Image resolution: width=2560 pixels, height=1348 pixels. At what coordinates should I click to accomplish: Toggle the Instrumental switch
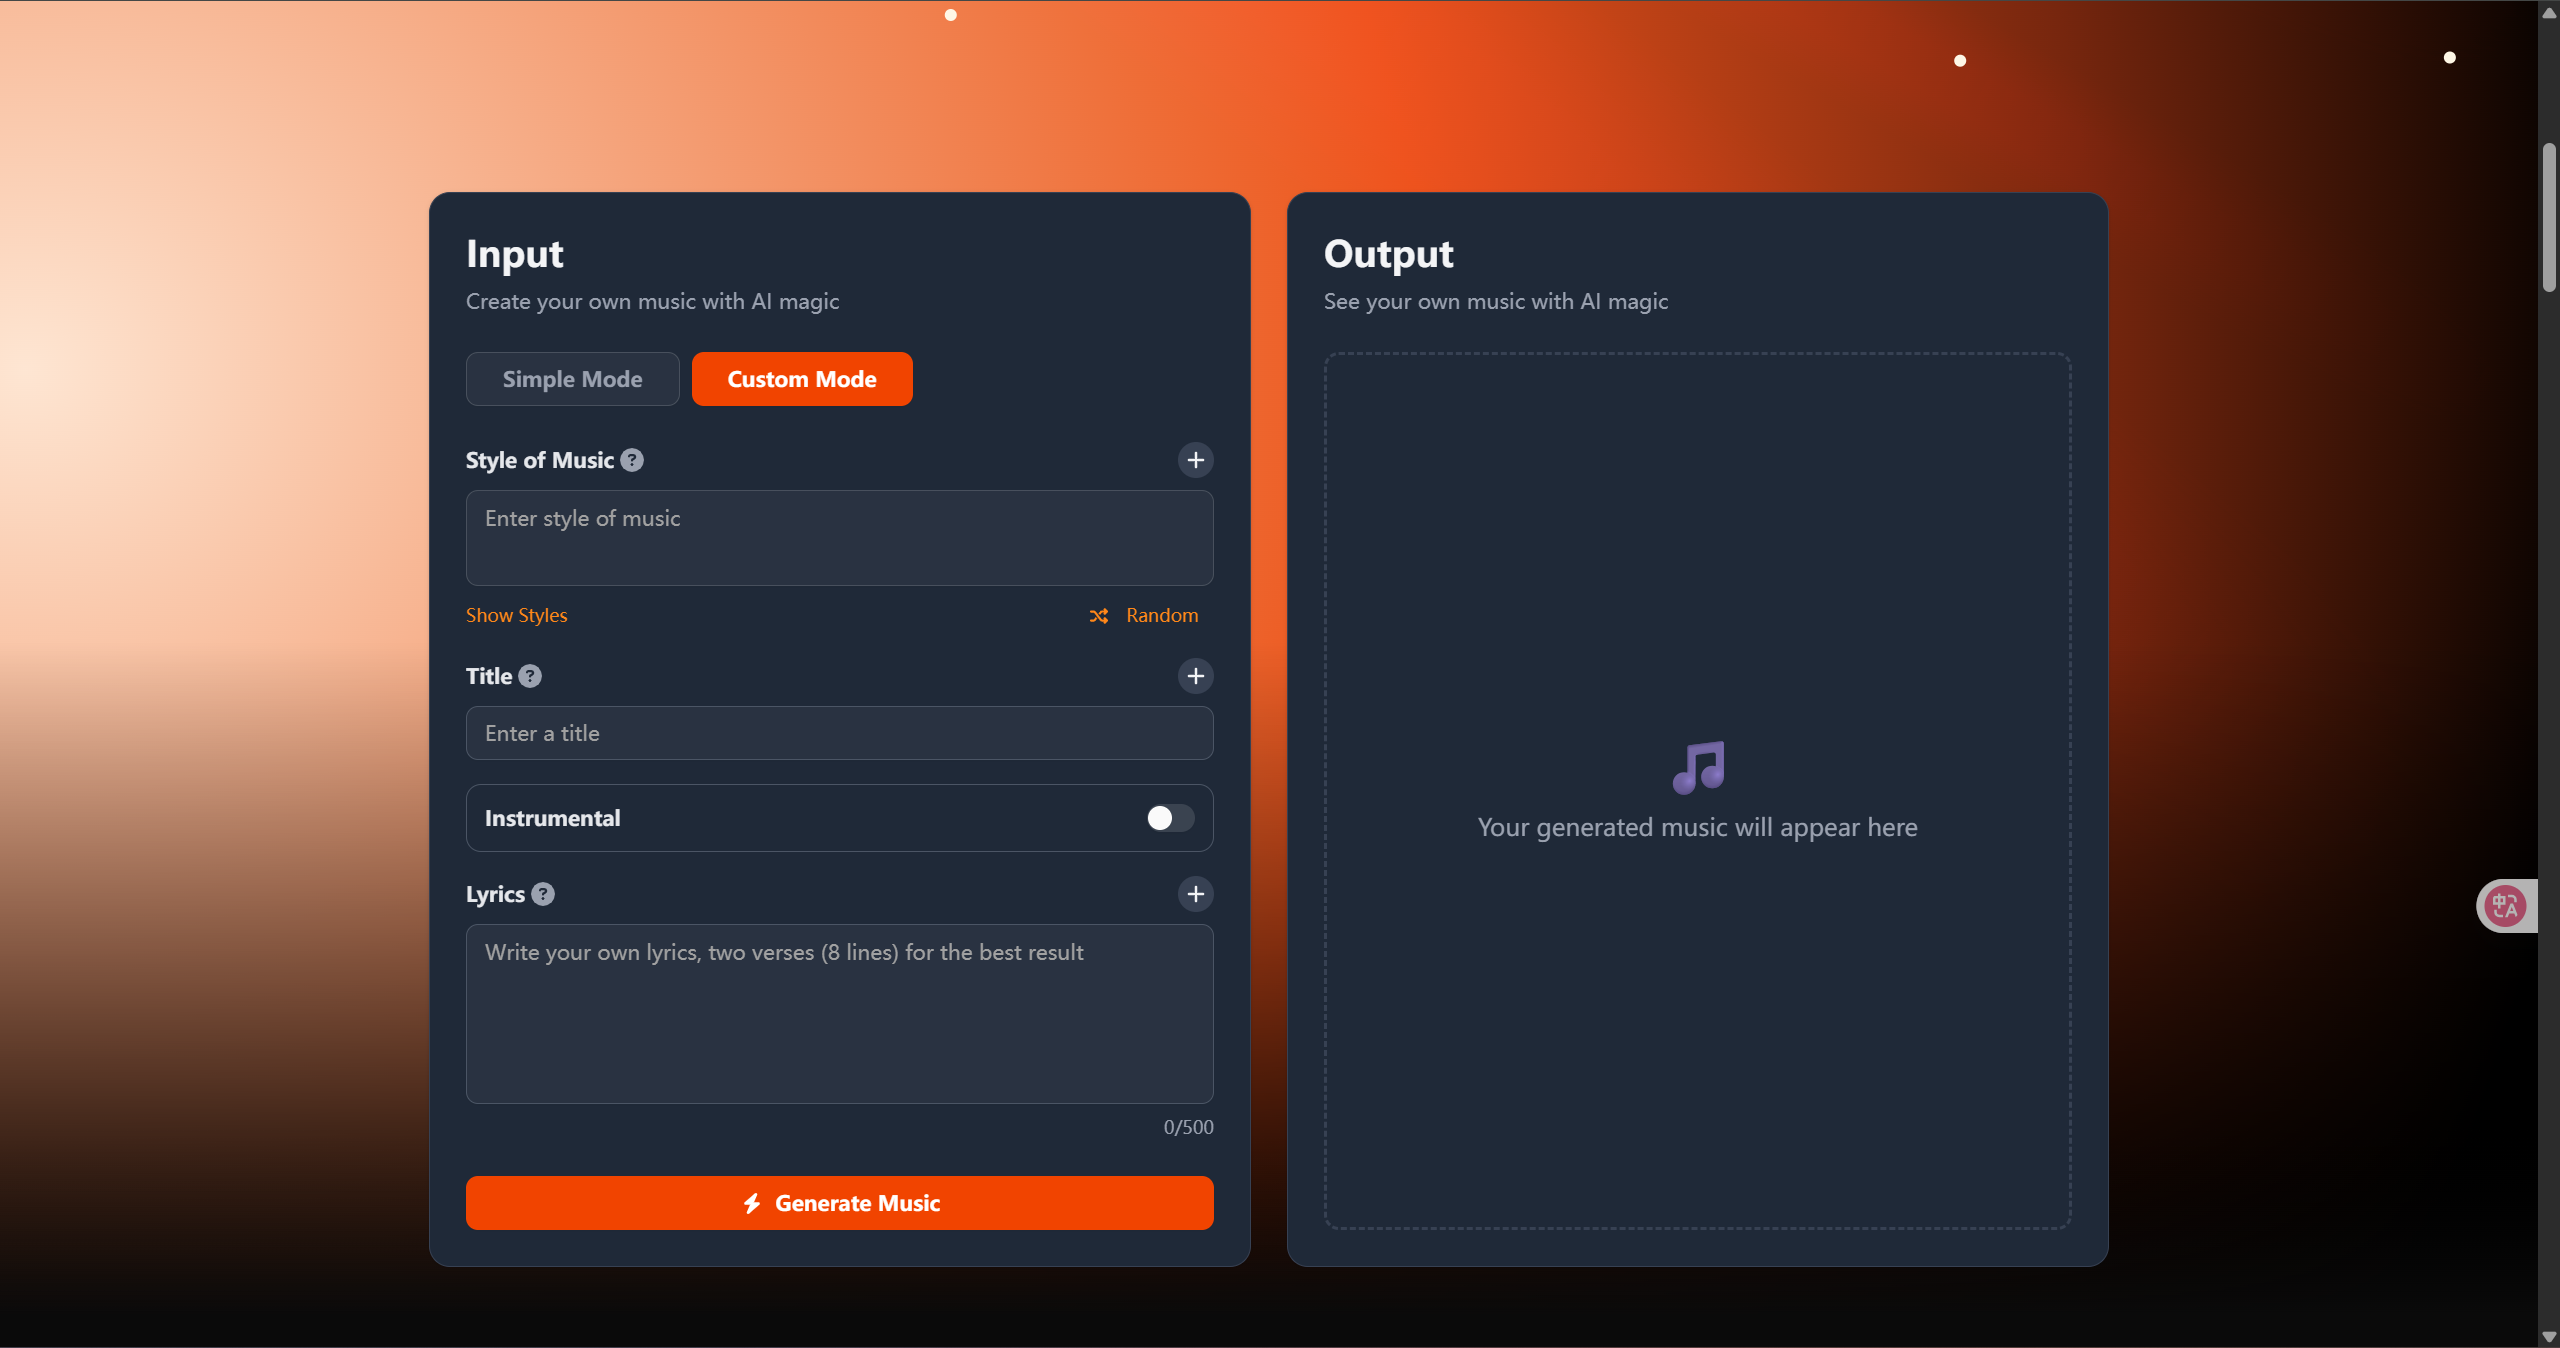pyautogui.click(x=1169, y=818)
